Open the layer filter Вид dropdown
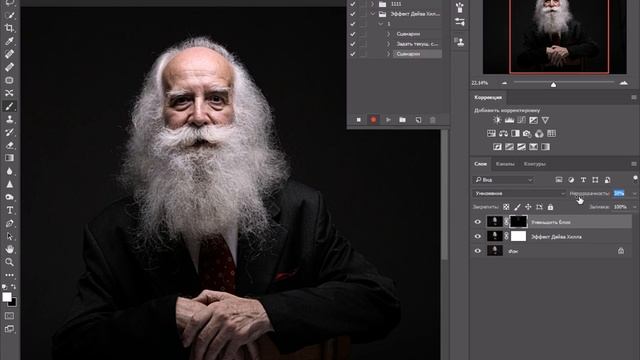The width and height of the screenshot is (640, 360). coord(504,180)
